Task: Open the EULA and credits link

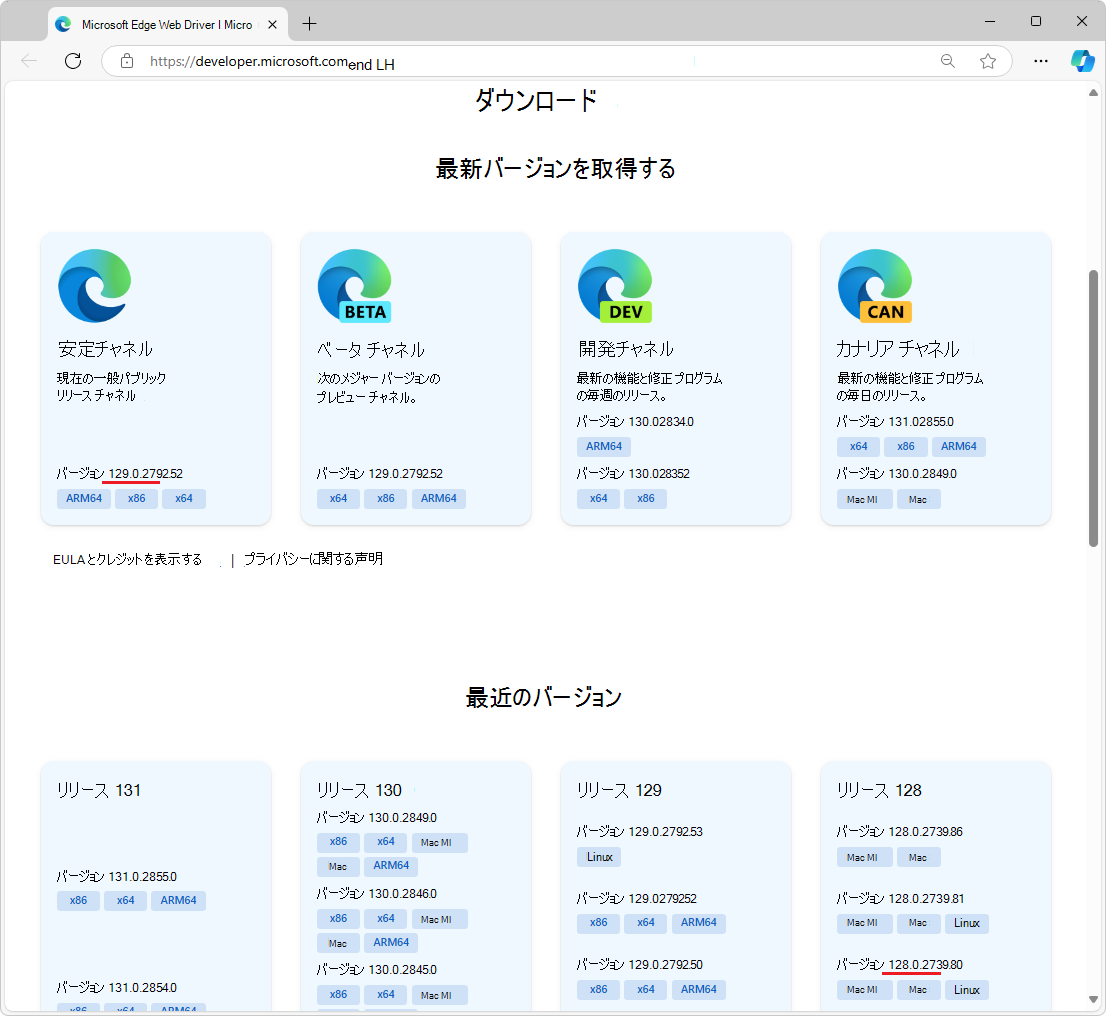Action: (x=128, y=560)
